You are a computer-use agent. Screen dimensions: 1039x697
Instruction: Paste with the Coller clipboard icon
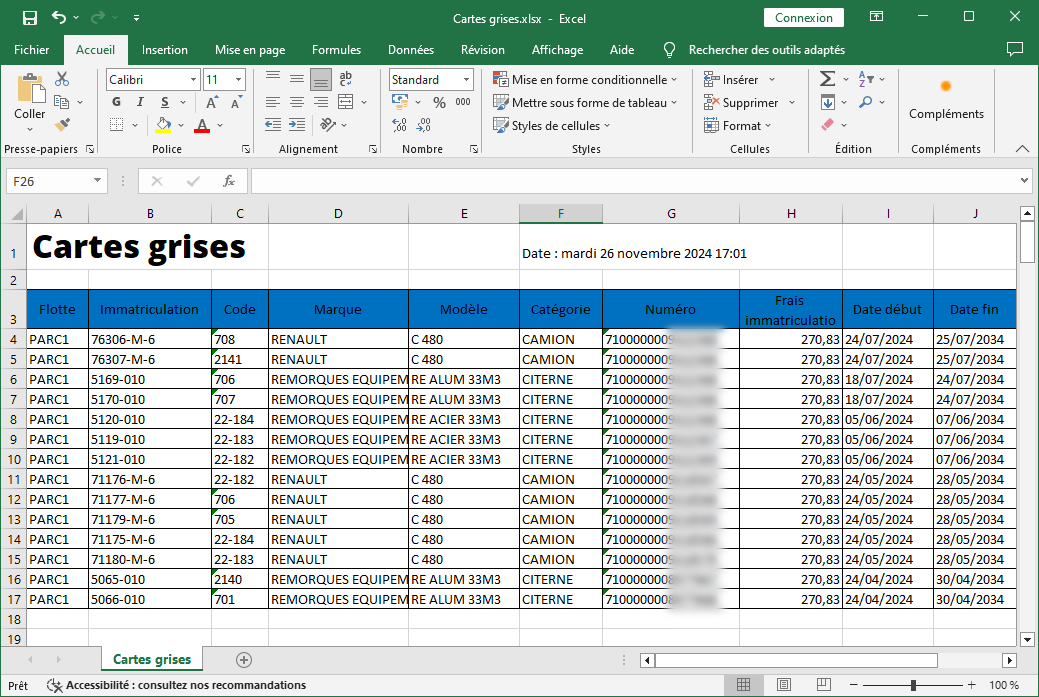(x=30, y=90)
